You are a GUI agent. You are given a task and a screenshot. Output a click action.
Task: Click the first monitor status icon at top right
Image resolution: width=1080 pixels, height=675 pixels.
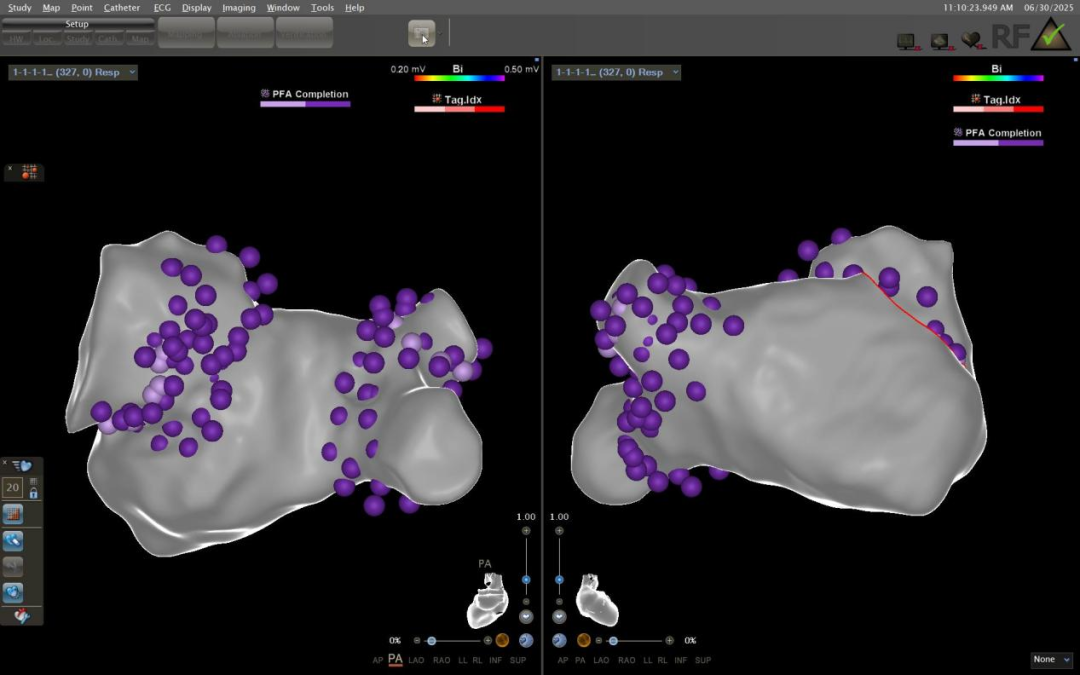[906, 41]
